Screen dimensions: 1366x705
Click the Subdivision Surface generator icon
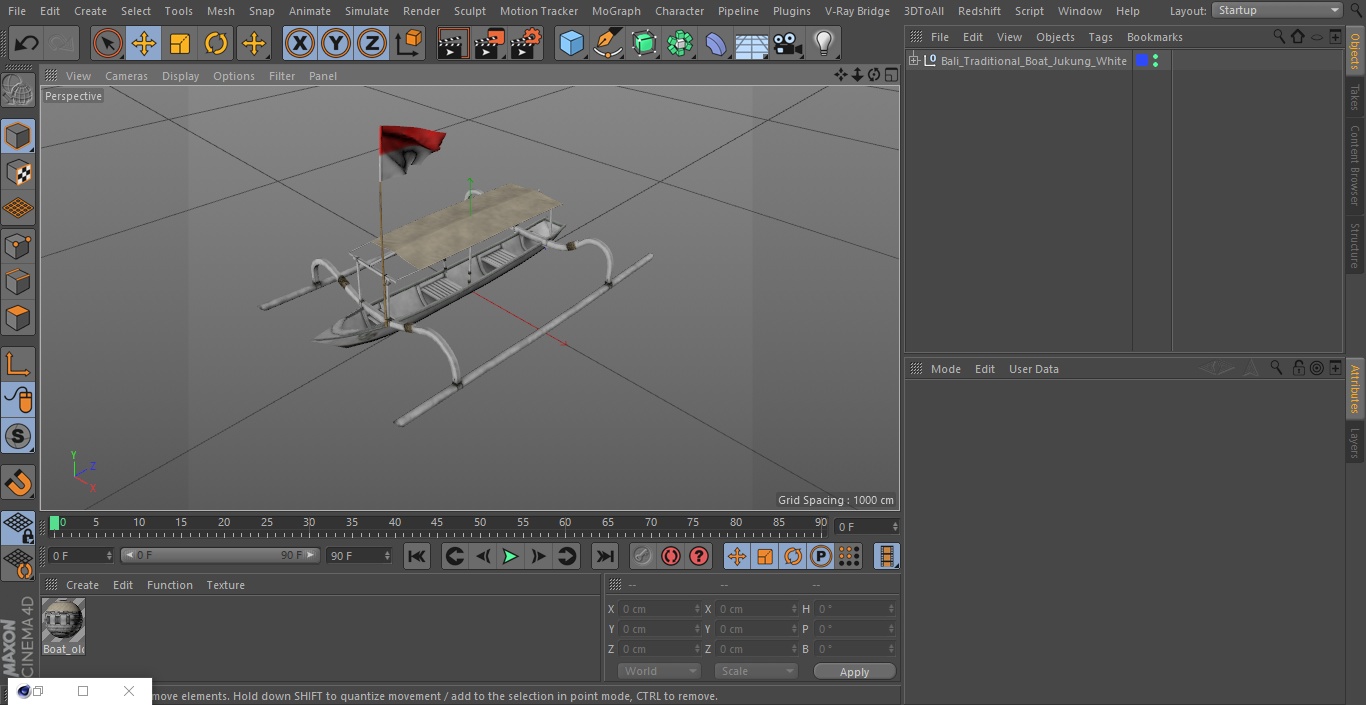644,43
